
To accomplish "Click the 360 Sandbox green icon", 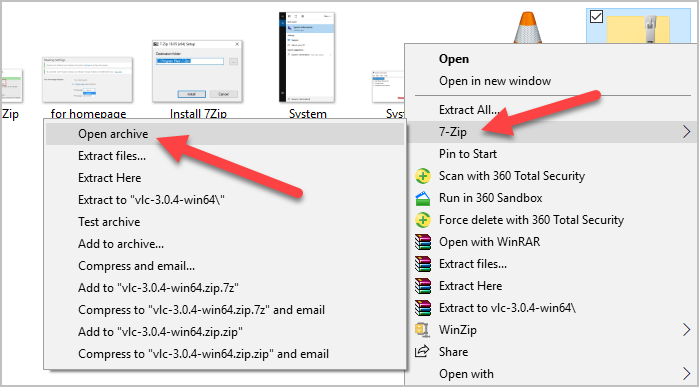I will tap(423, 198).
